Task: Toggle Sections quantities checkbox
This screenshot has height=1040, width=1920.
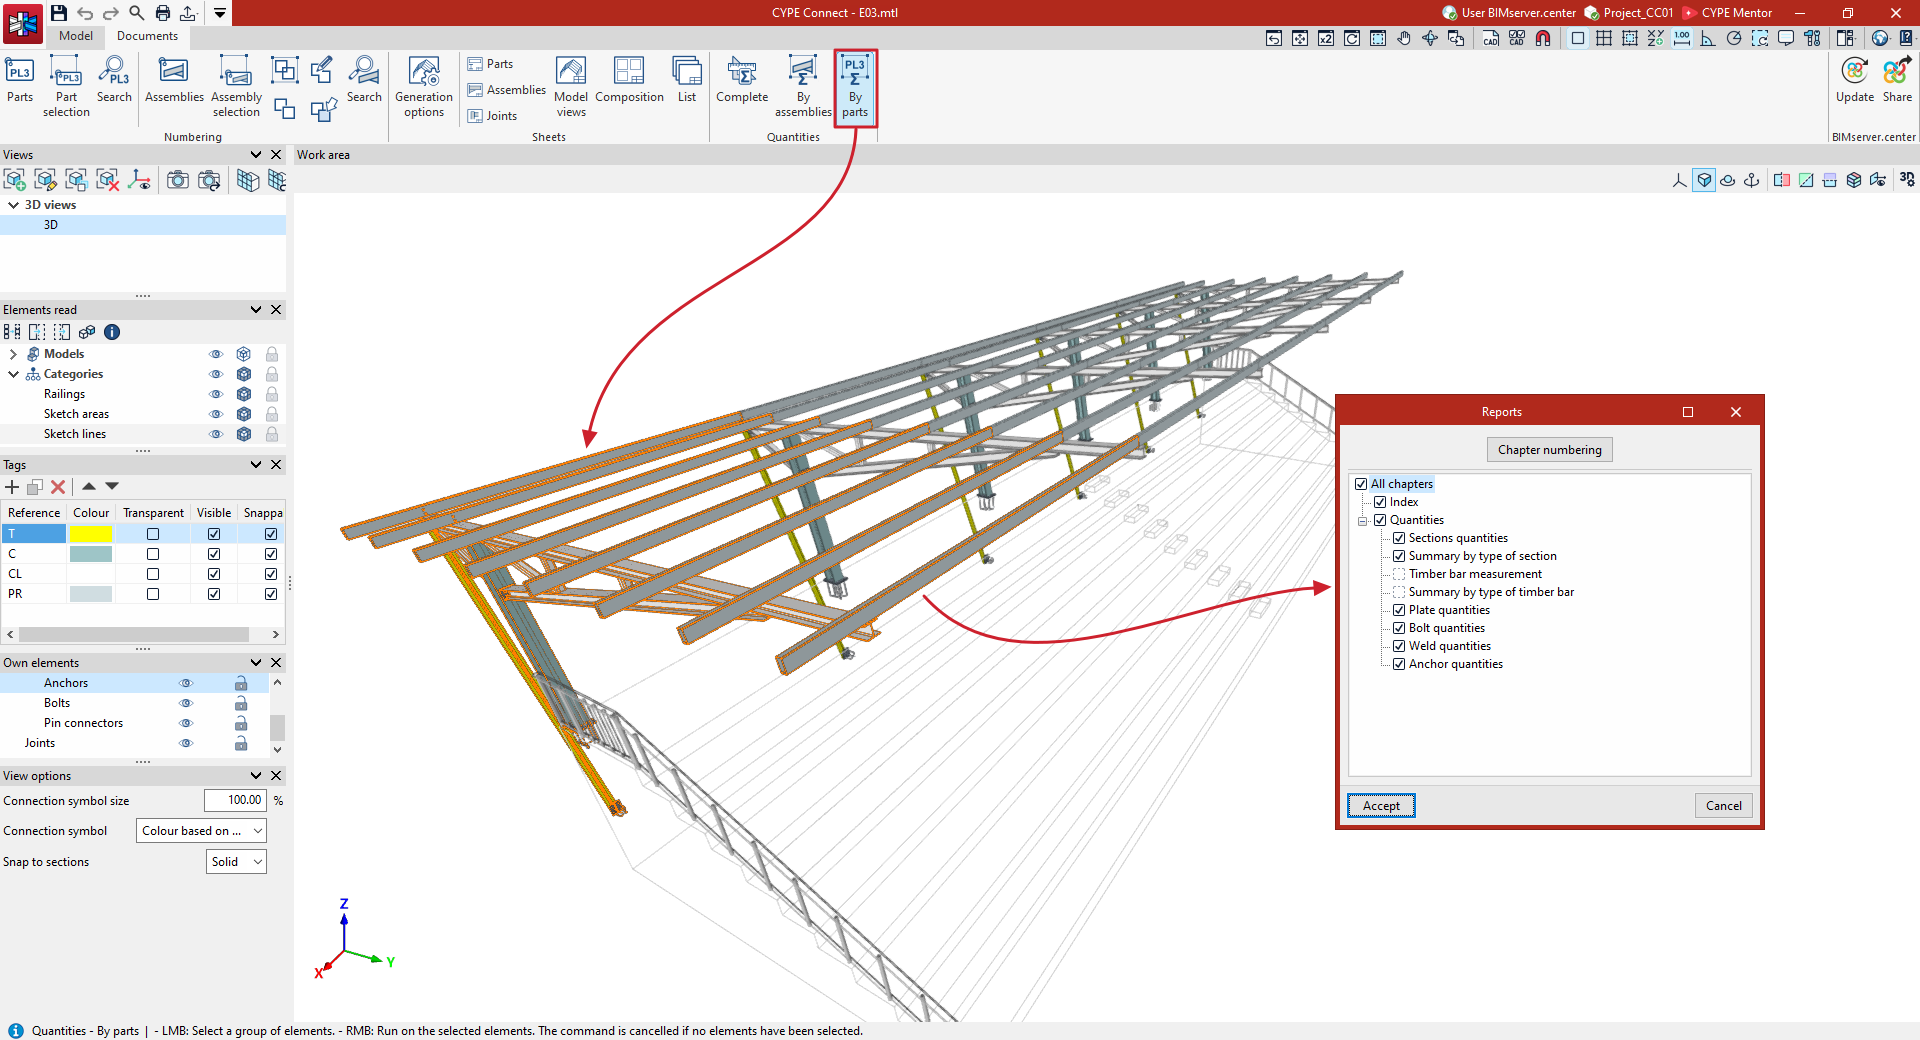Action: tap(1399, 538)
